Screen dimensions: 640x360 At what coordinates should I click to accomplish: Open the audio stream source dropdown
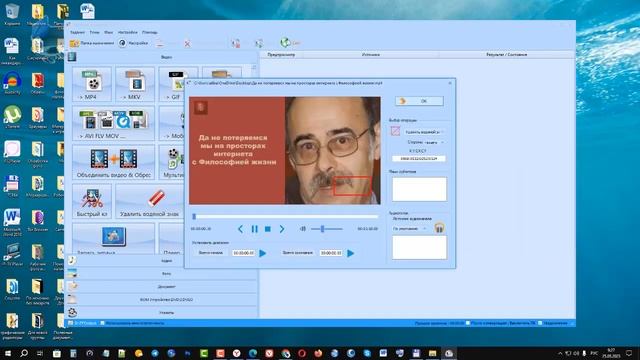click(409, 229)
